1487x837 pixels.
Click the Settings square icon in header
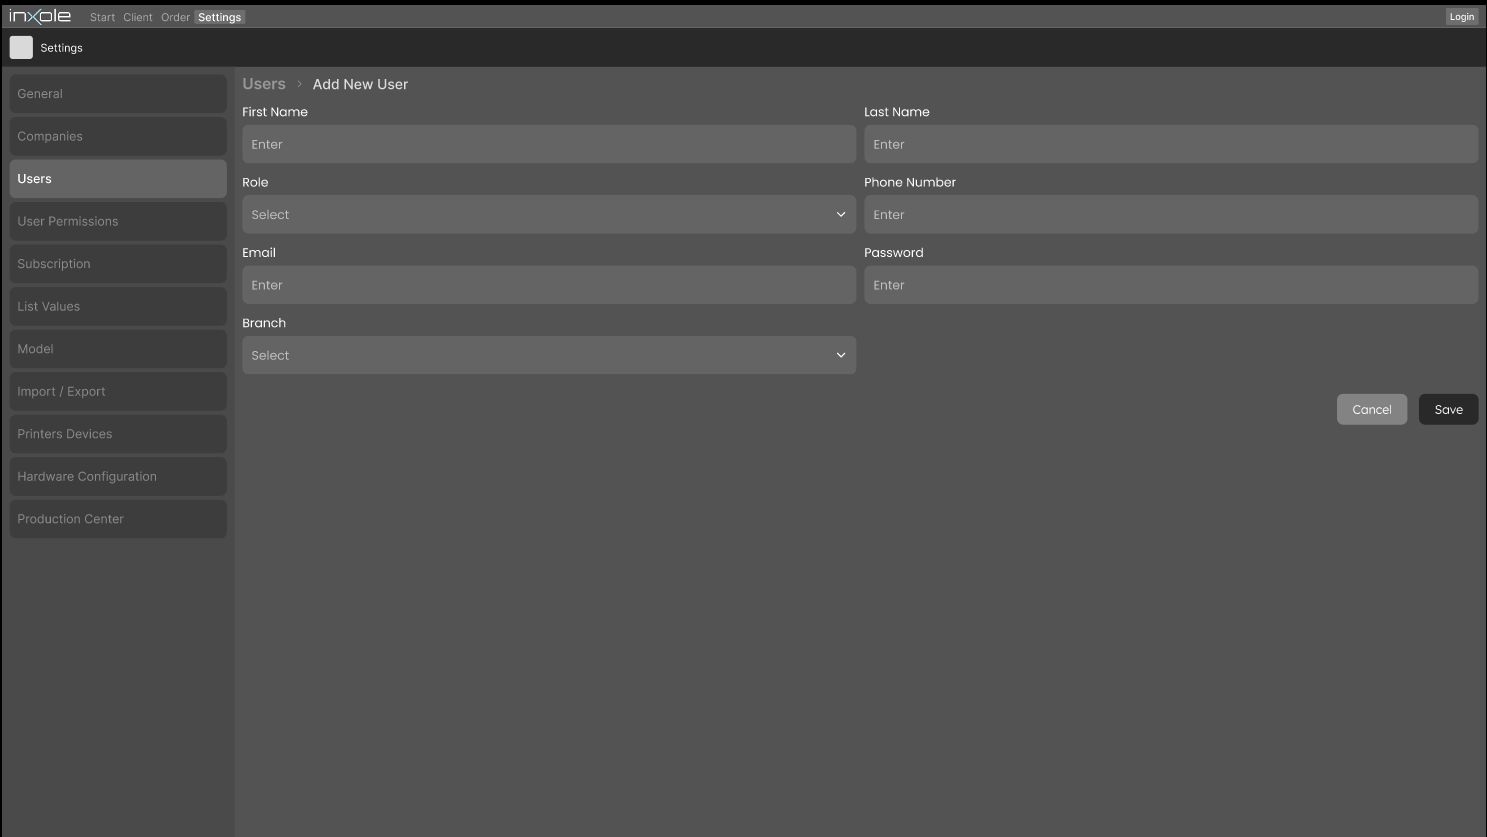pyautogui.click(x=21, y=48)
